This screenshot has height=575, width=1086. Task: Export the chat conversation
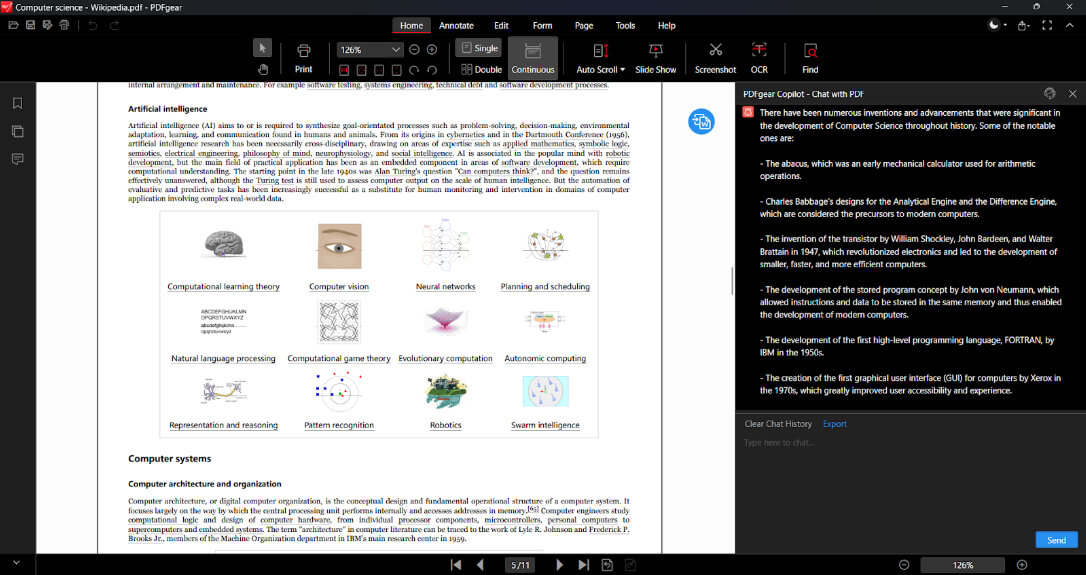click(x=835, y=424)
